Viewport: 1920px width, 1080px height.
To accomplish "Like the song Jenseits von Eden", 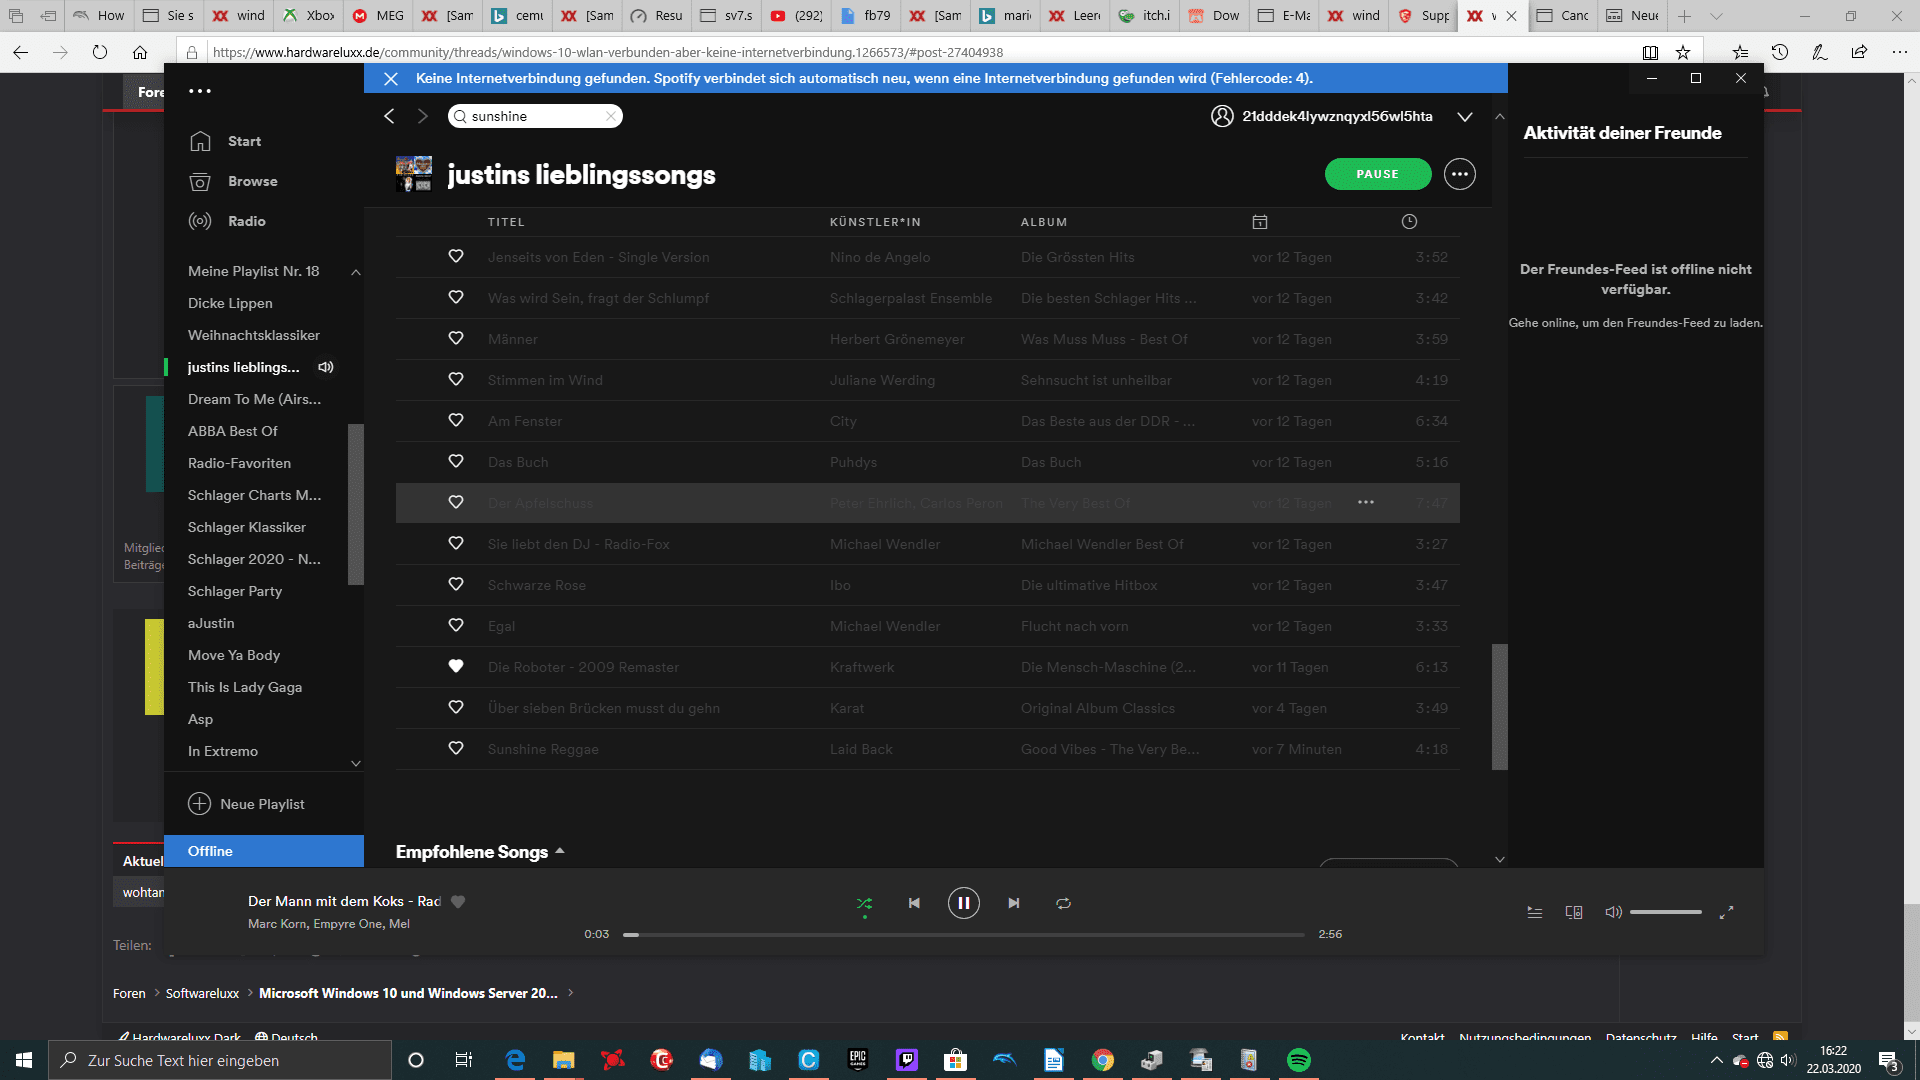I will (x=456, y=257).
